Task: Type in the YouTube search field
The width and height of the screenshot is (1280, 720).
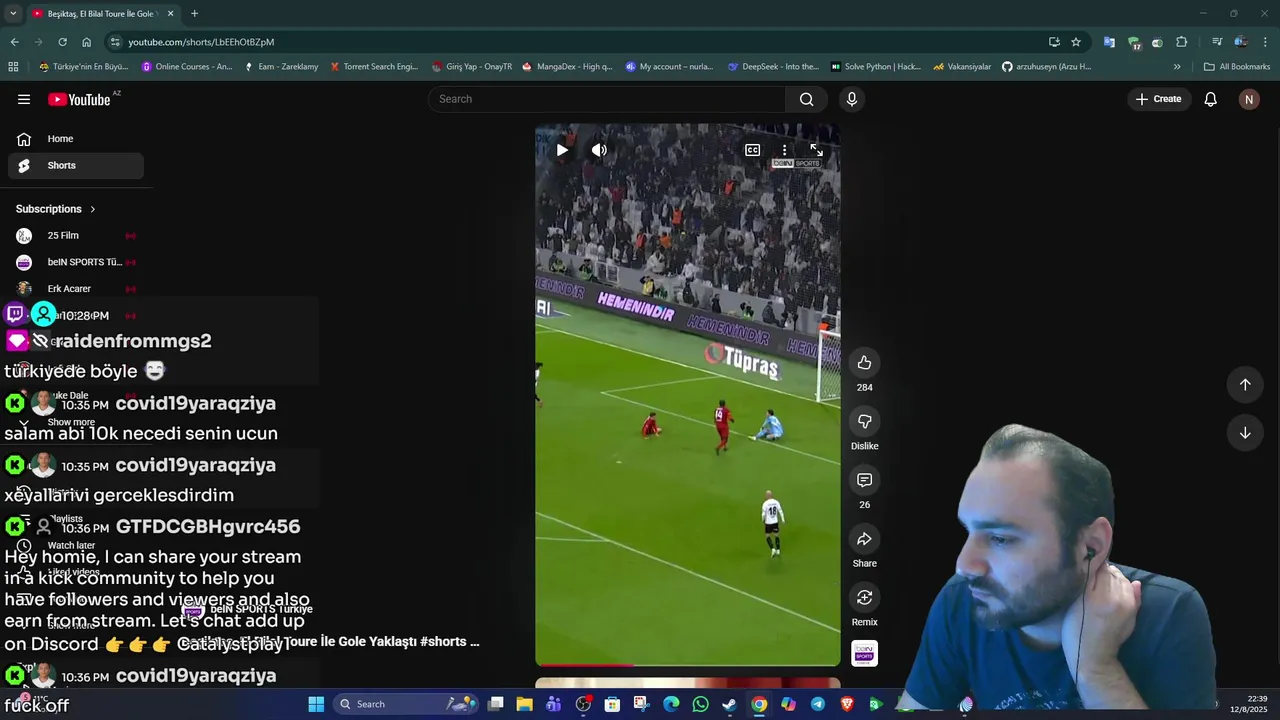Action: 607,99
